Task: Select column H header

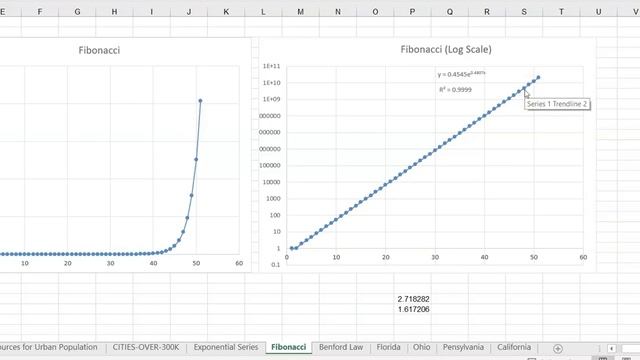Action: coord(114,12)
